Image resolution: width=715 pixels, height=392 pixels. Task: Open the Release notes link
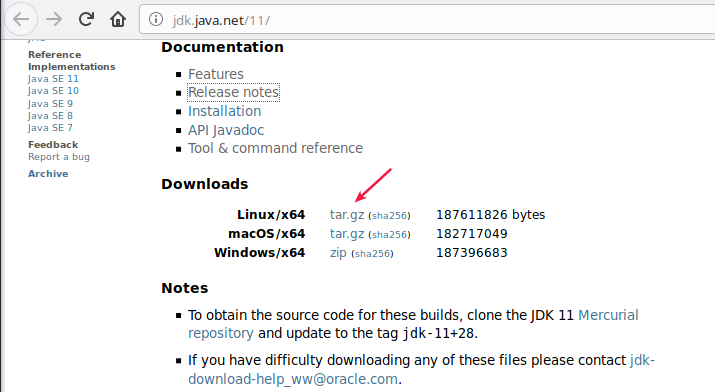233,92
